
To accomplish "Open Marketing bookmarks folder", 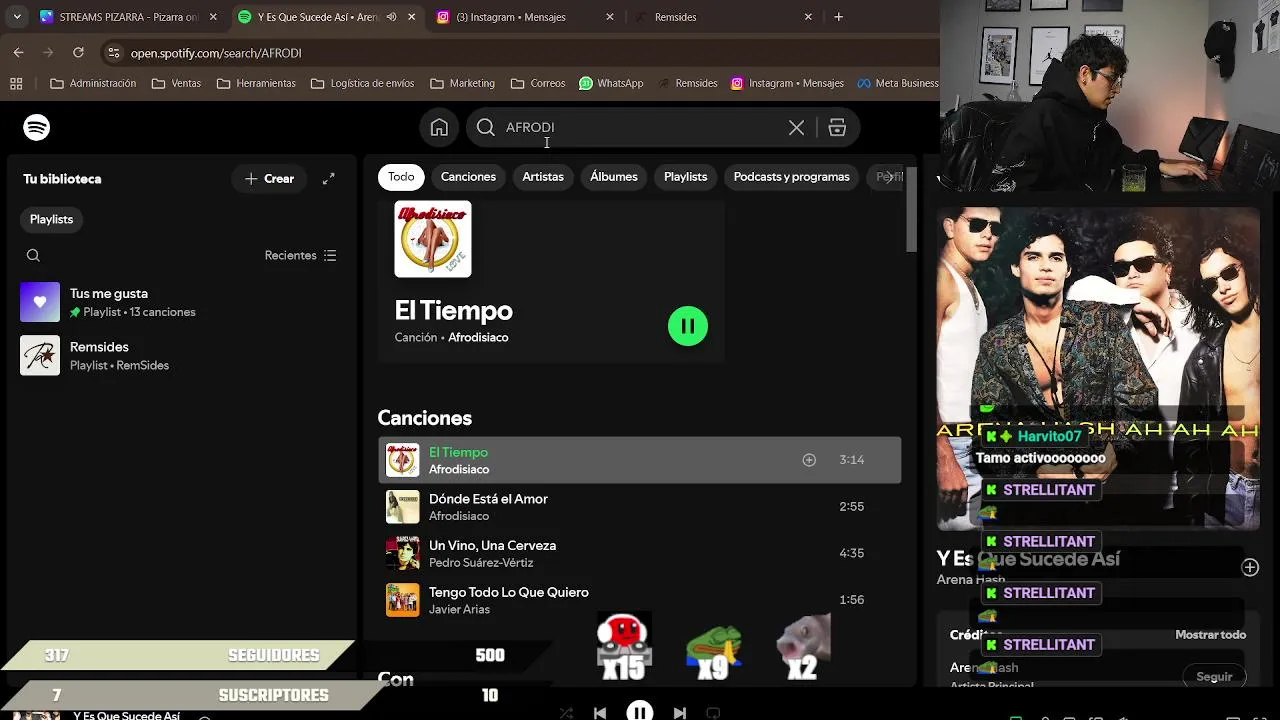I will [x=462, y=83].
